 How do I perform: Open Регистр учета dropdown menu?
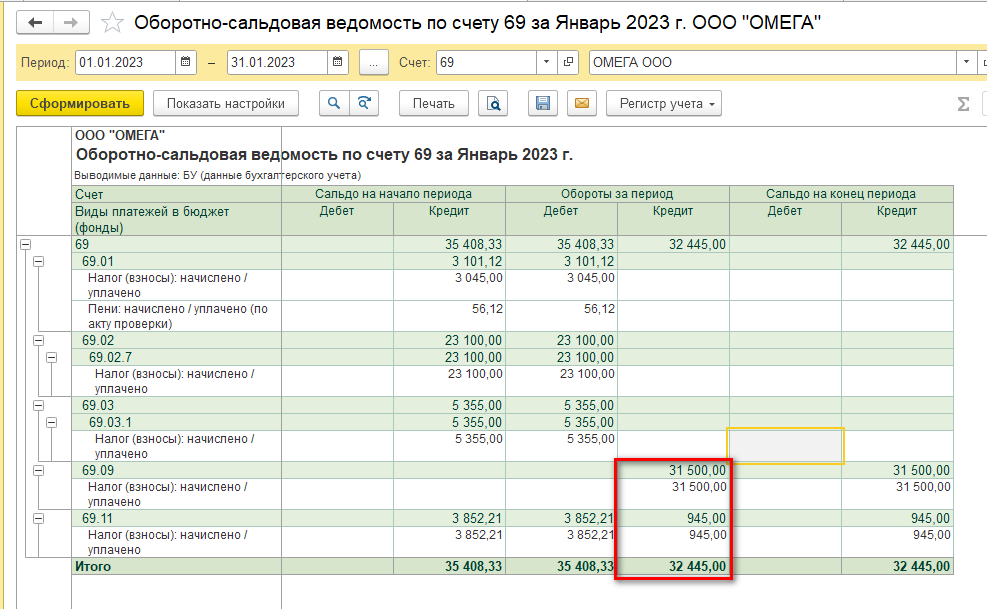[x=663, y=103]
